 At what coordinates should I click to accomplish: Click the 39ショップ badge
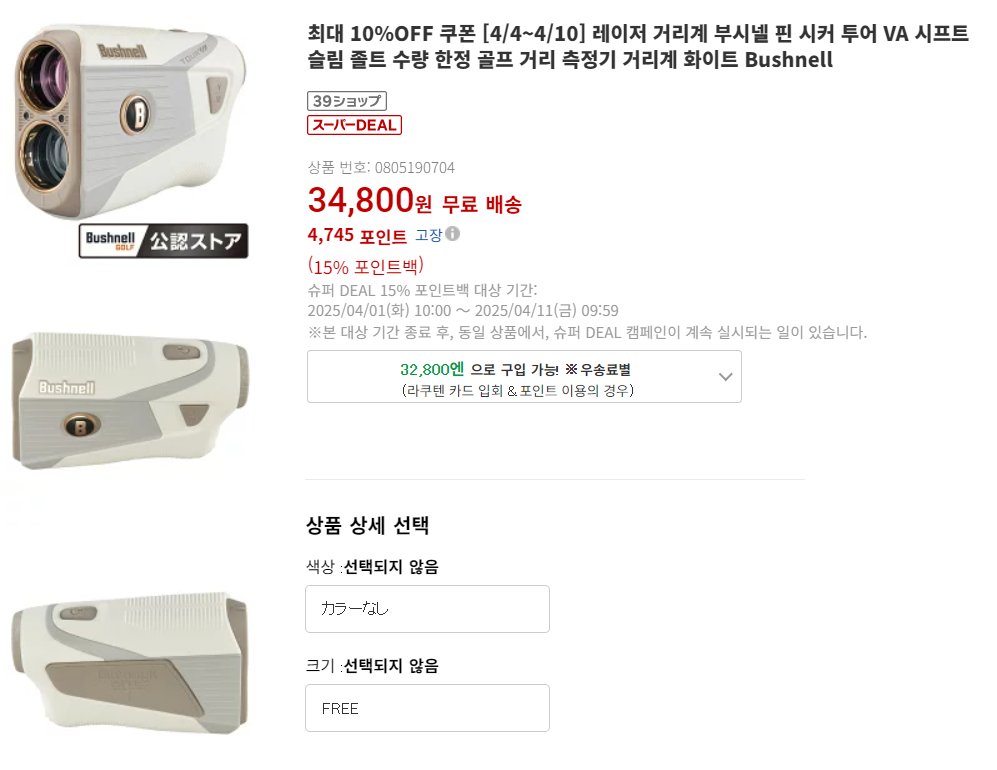coord(347,101)
